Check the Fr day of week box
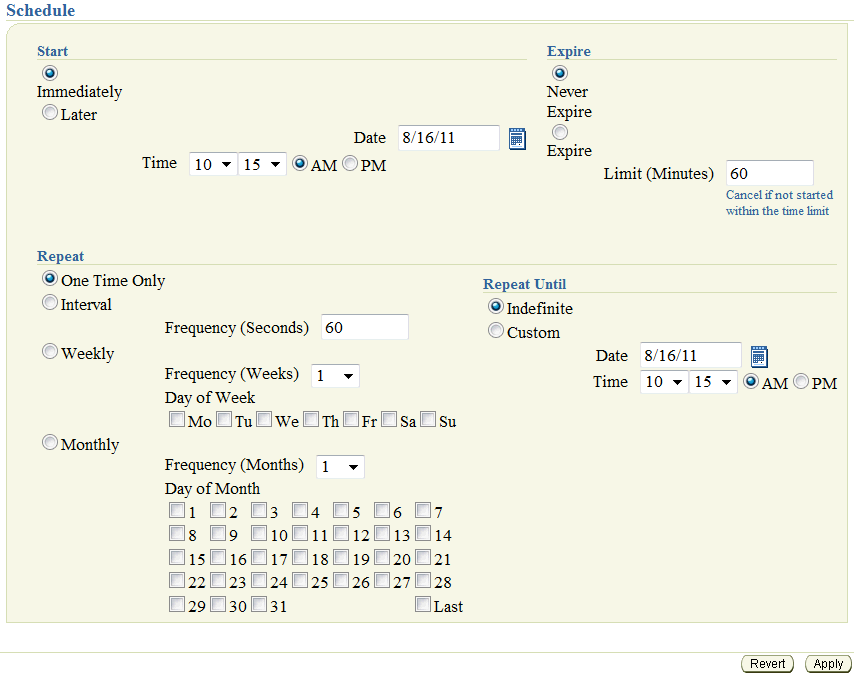The width and height of the screenshot is (855, 677). (x=351, y=419)
